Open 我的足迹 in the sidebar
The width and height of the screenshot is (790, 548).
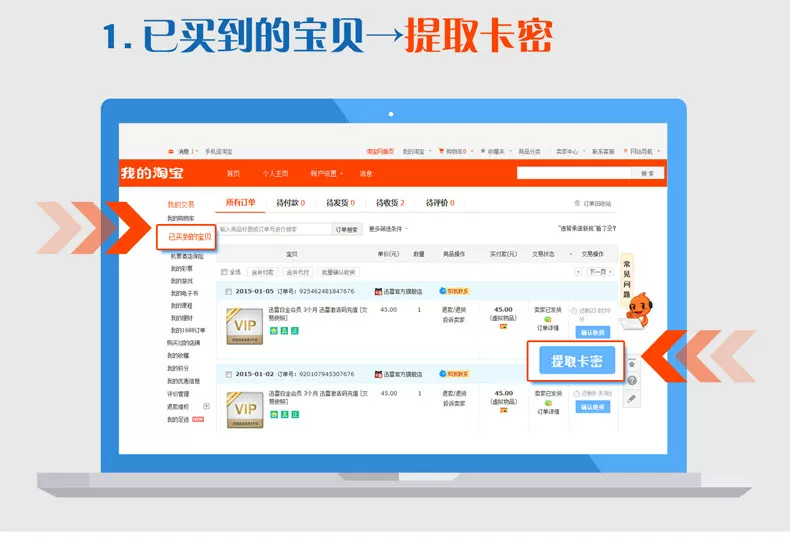pyautogui.click(x=178, y=420)
